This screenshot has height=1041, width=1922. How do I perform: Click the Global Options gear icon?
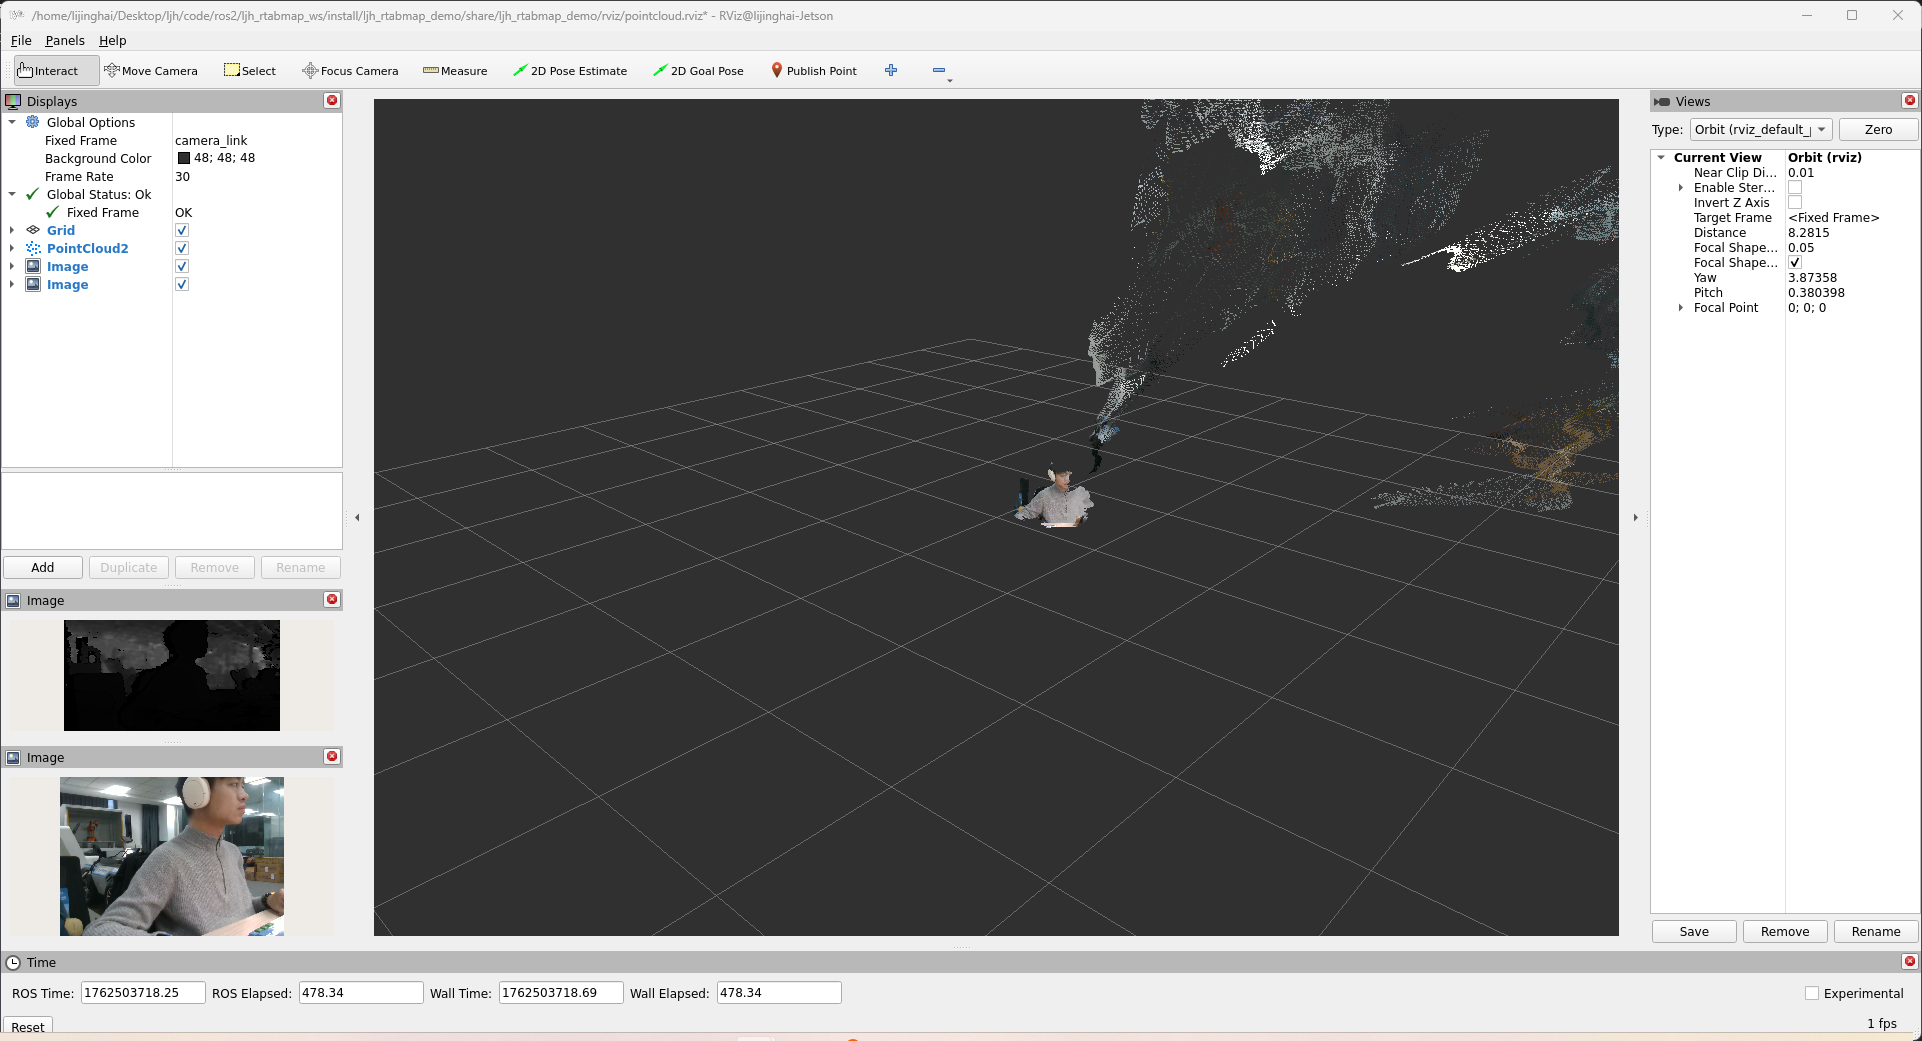coord(33,122)
